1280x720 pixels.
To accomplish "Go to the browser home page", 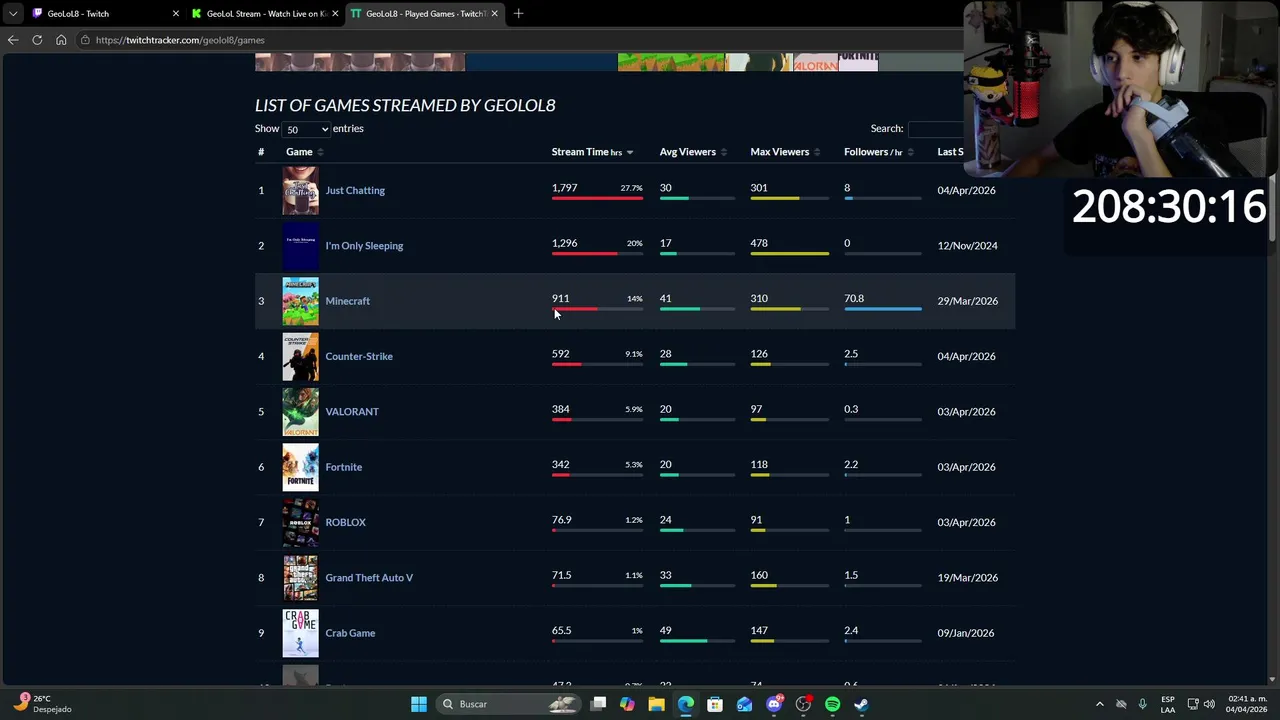I will [61, 40].
